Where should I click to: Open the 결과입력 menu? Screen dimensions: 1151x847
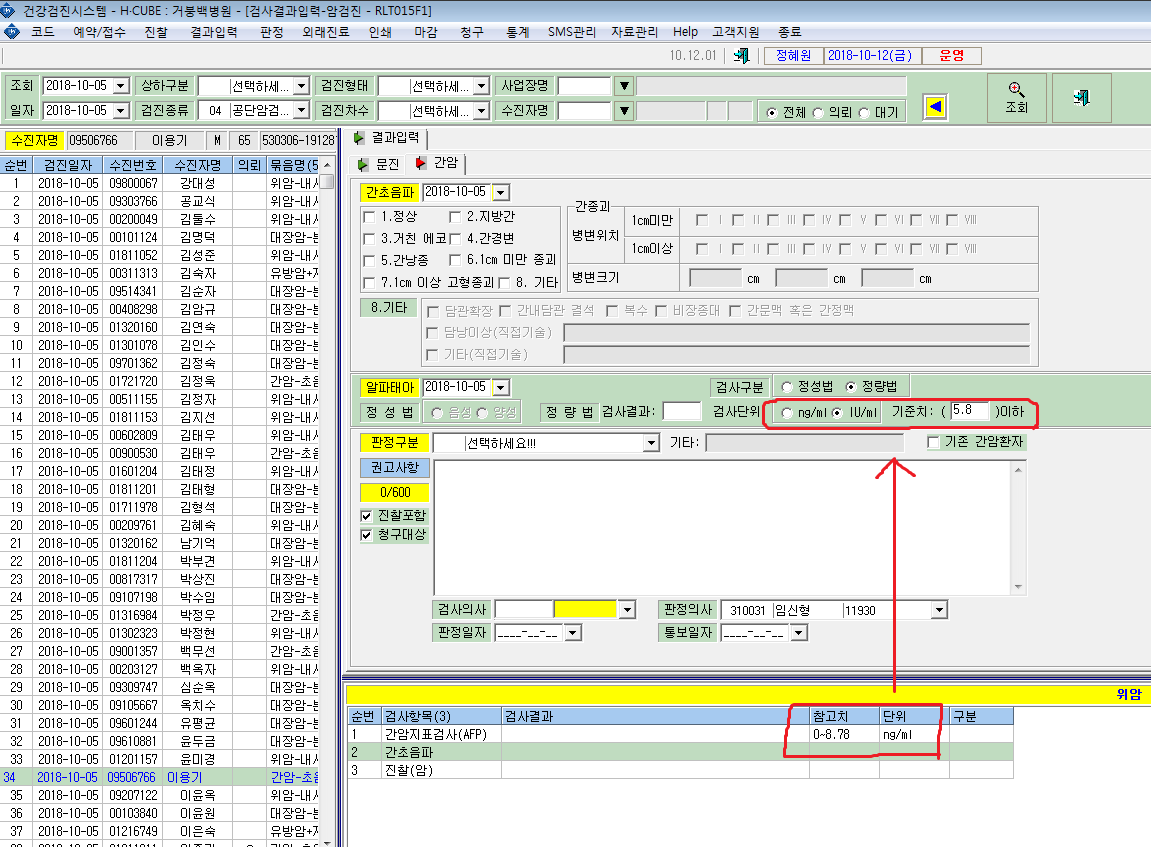214,32
